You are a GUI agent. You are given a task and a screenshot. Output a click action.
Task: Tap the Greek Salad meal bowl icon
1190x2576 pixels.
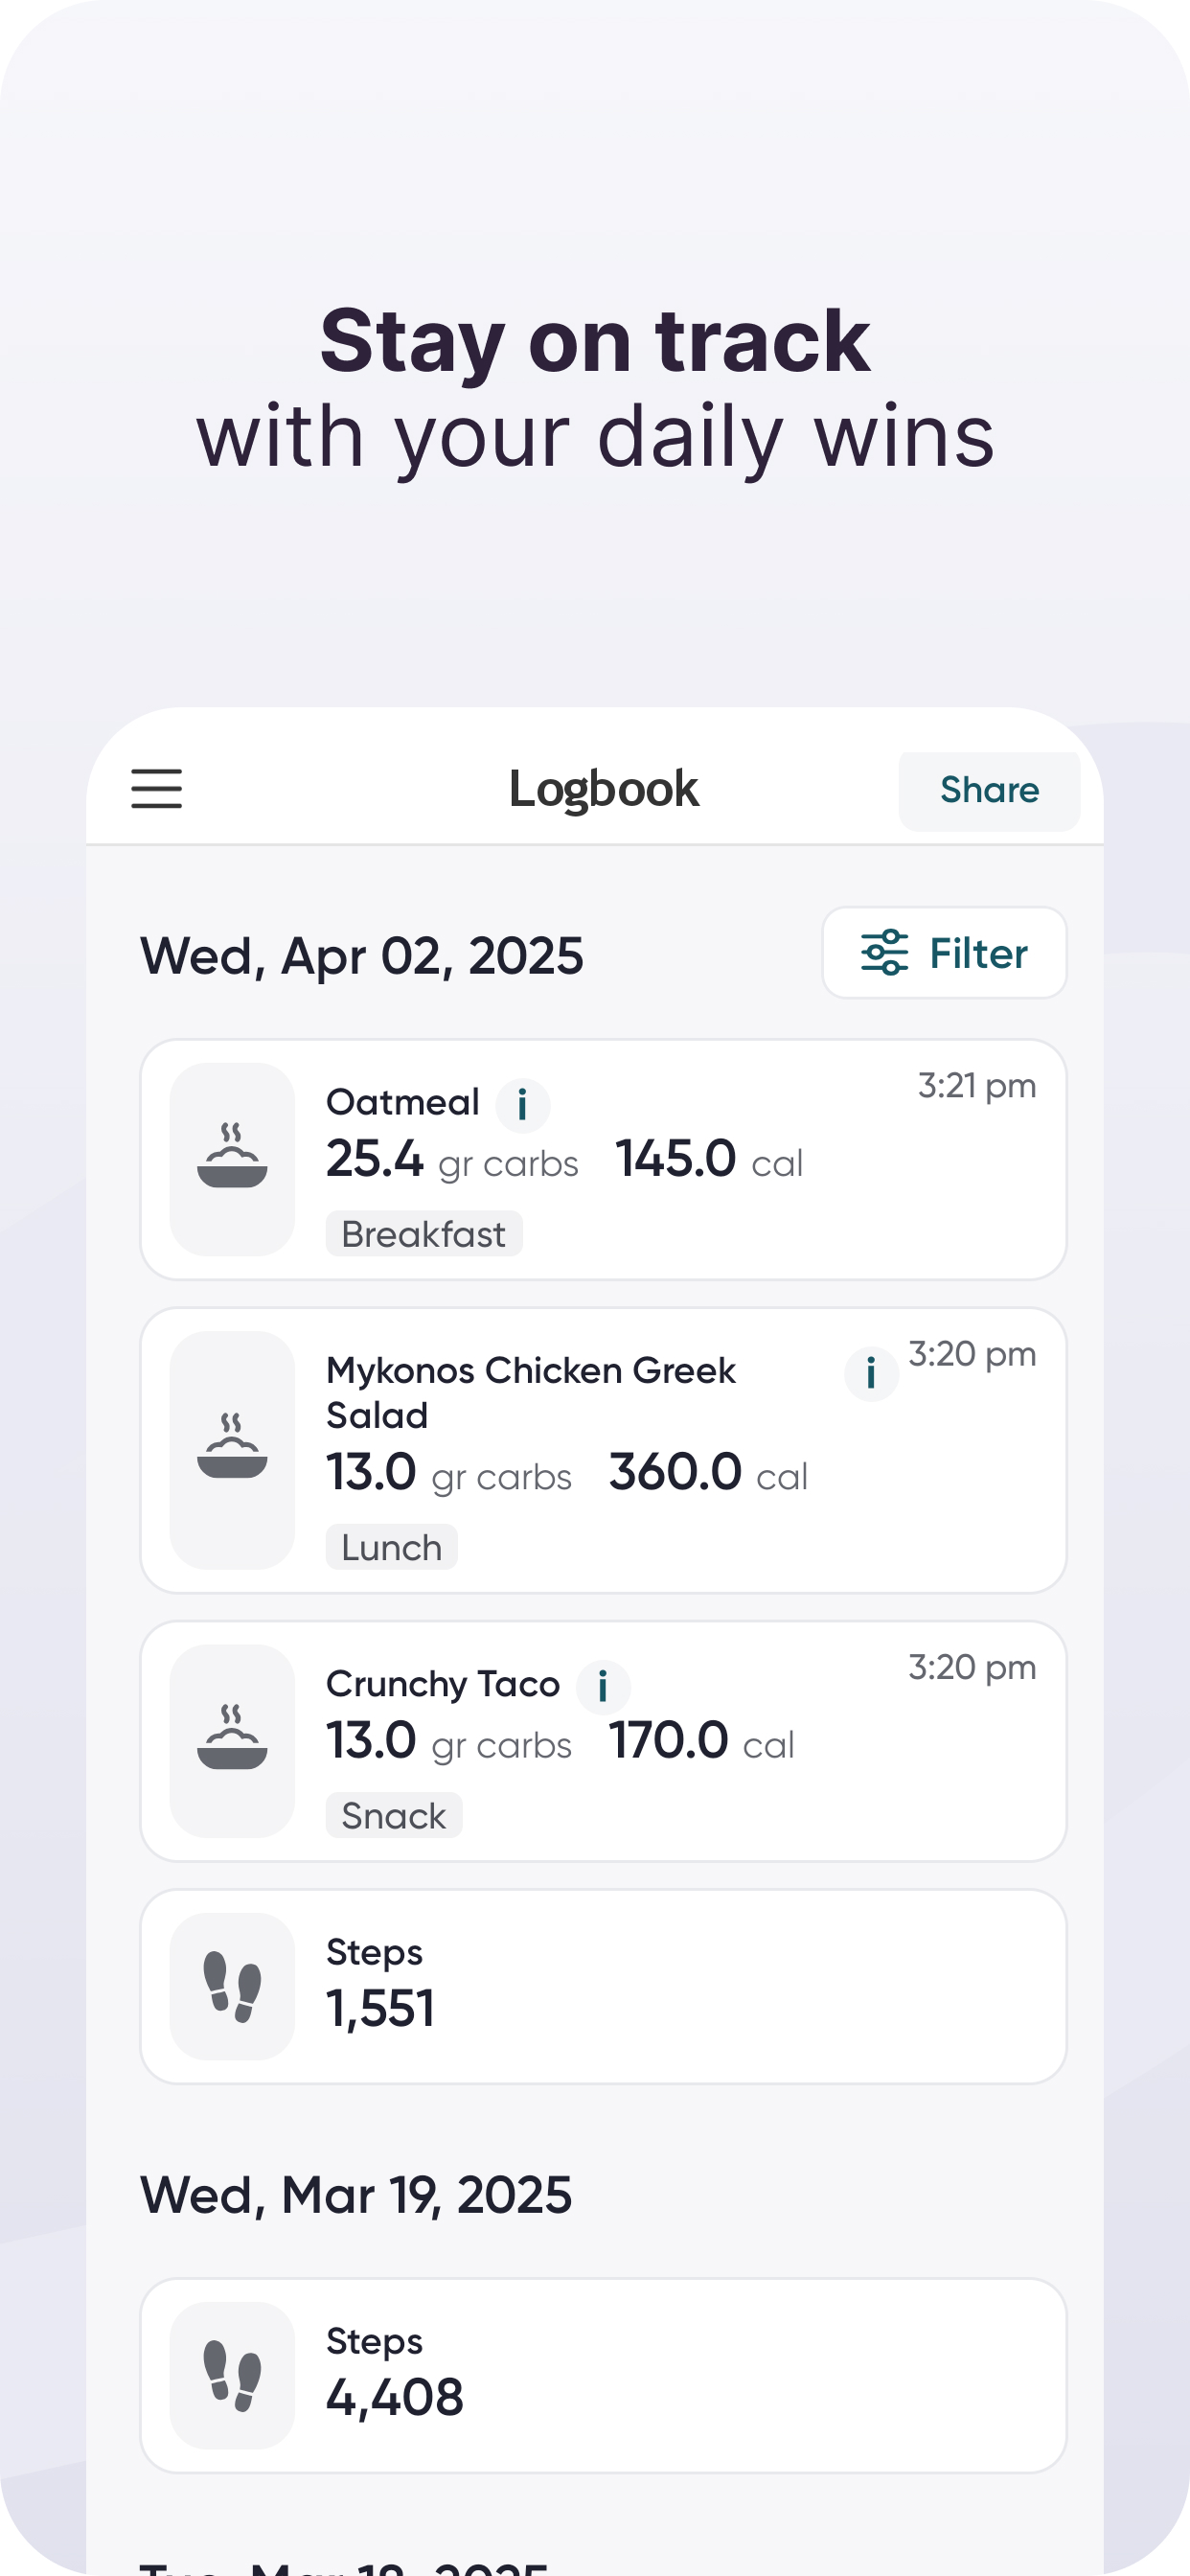tap(232, 1449)
